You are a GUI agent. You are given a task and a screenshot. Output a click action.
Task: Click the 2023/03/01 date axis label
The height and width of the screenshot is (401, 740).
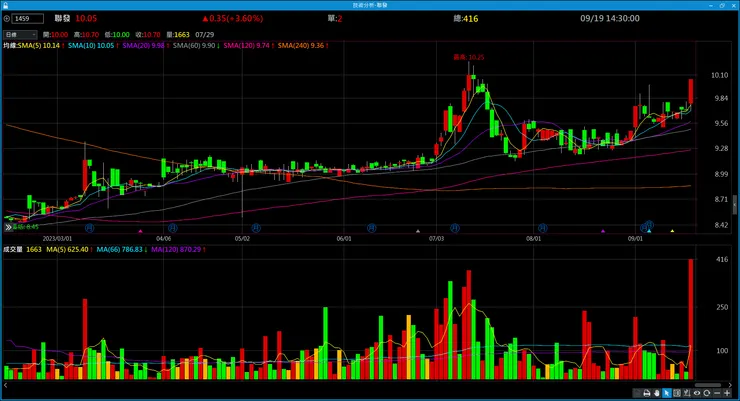(x=57, y=239)
